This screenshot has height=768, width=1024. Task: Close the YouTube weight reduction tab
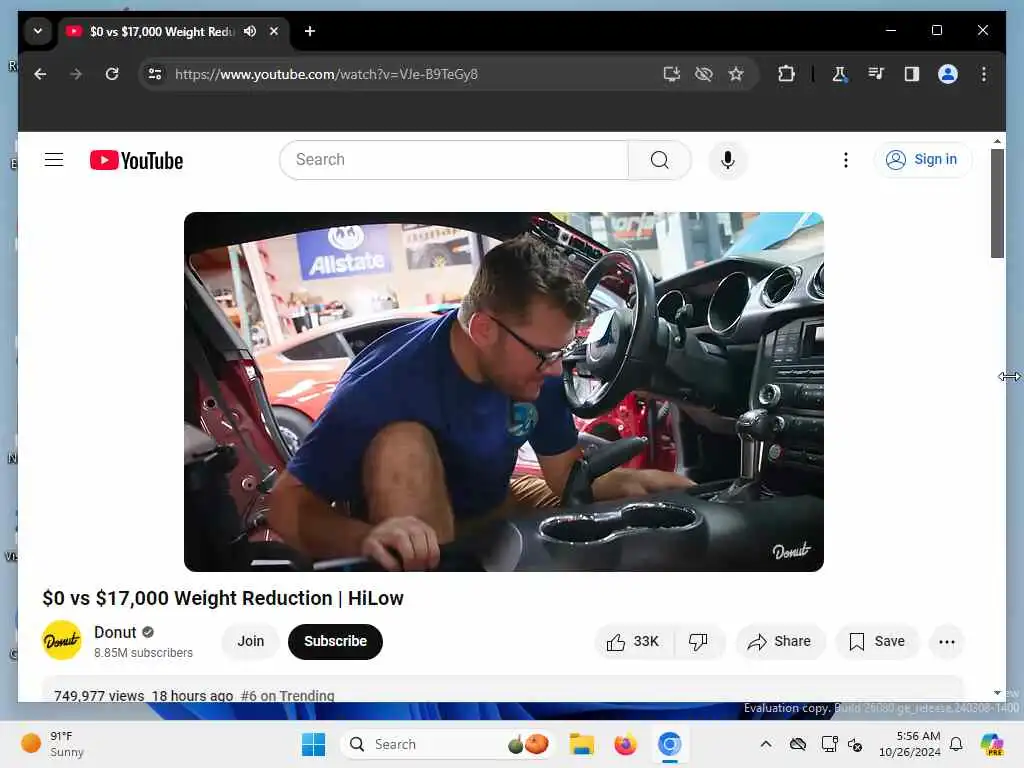click(274, 31)
